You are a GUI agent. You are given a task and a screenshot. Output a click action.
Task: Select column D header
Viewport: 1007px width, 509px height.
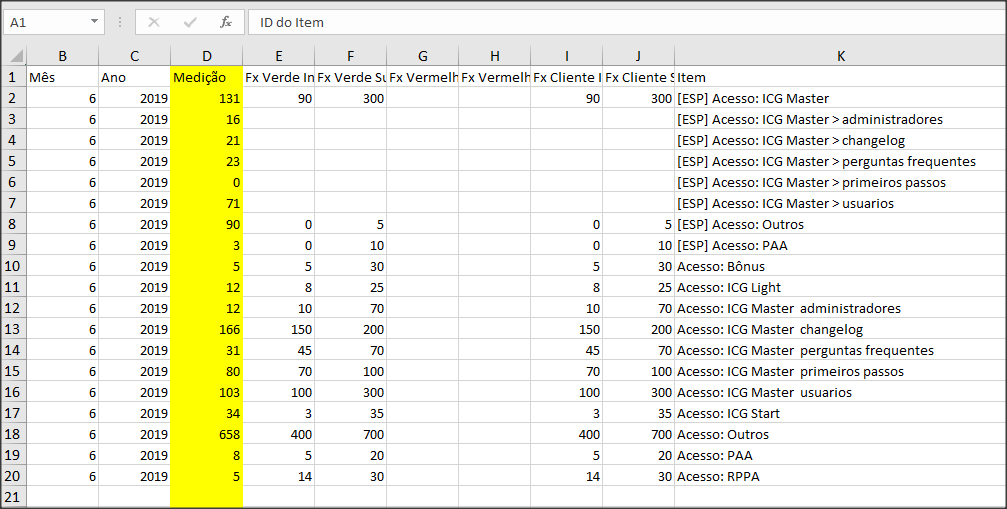206,56
